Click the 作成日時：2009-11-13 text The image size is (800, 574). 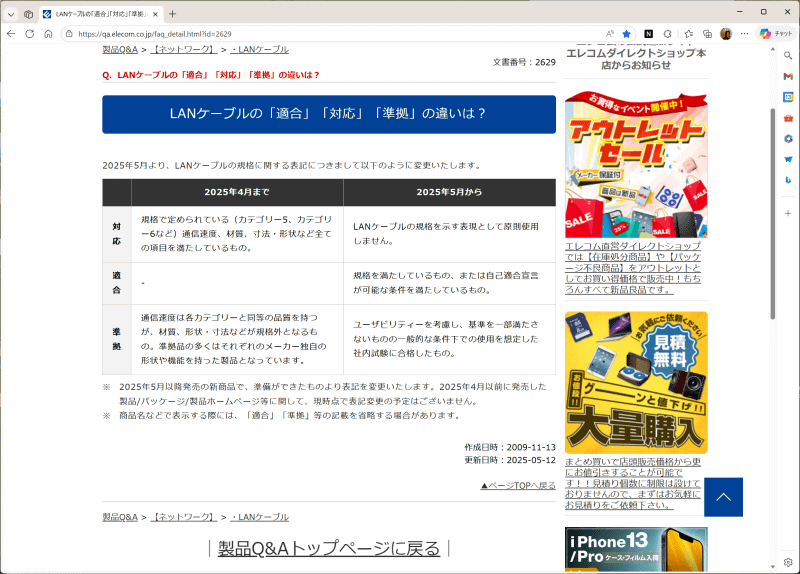pyautogui.click(x=510, y=447)
